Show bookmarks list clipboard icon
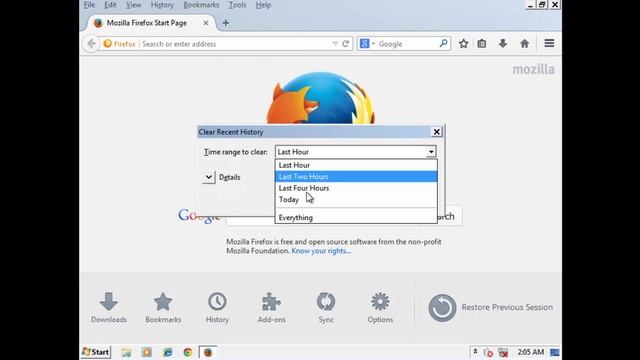The height and width of the screenshot is (360, 640). [482, 43]
